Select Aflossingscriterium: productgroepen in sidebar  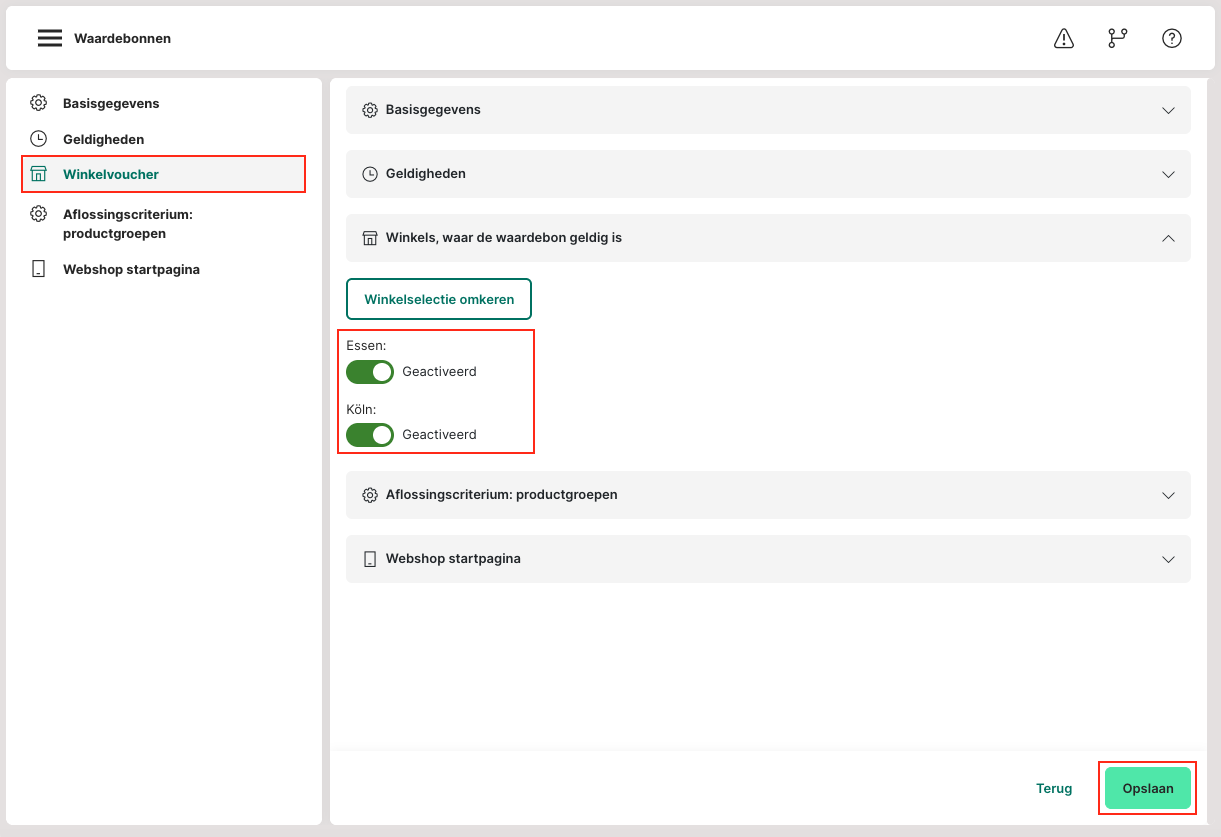(127, 223)
